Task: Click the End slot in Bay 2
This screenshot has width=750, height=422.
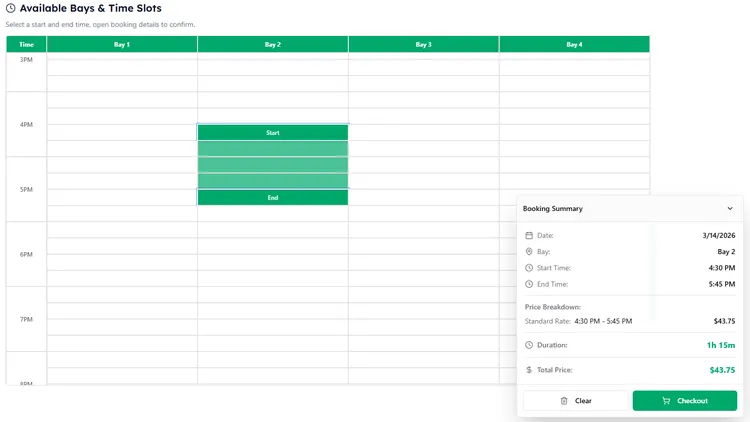Action: coord(273,198)
